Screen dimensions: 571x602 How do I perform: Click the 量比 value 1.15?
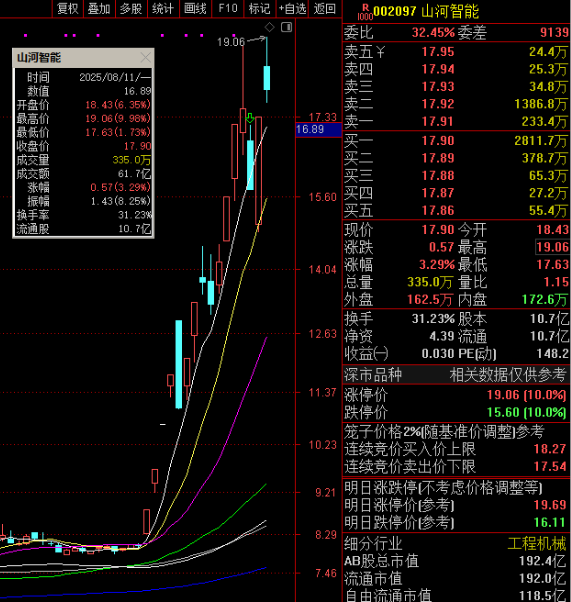(556, 282)
